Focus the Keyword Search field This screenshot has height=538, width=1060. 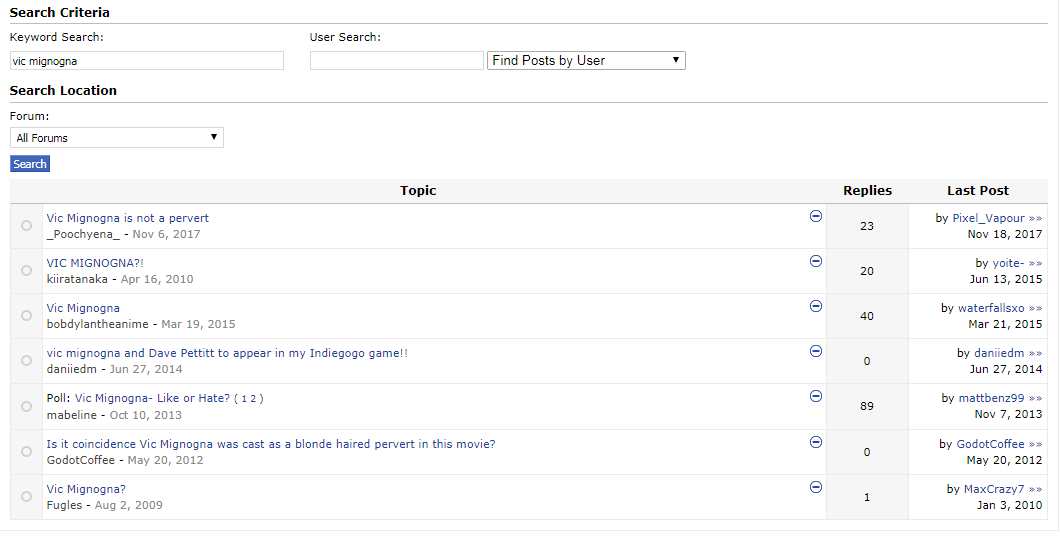coord(147,61)
